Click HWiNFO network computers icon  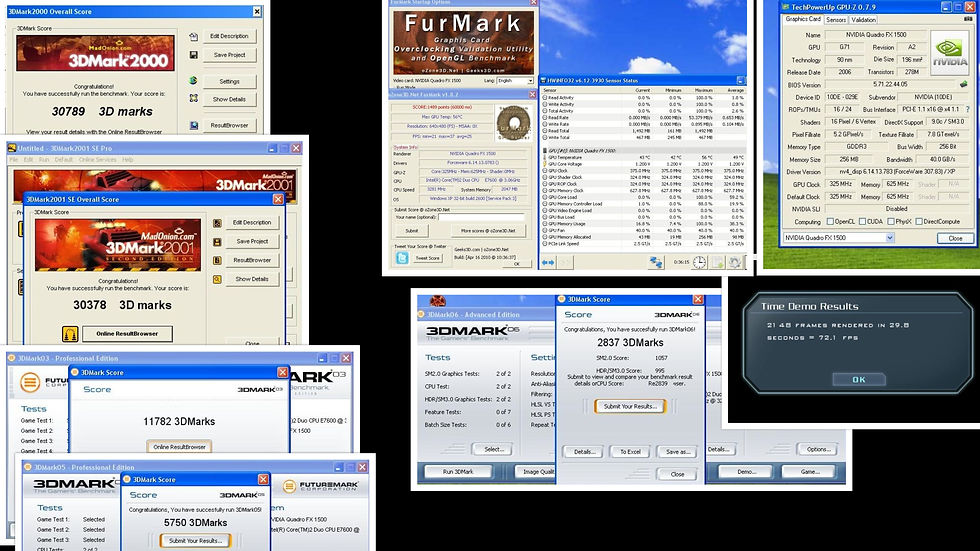pyautogui.click(x=655, y=262)
